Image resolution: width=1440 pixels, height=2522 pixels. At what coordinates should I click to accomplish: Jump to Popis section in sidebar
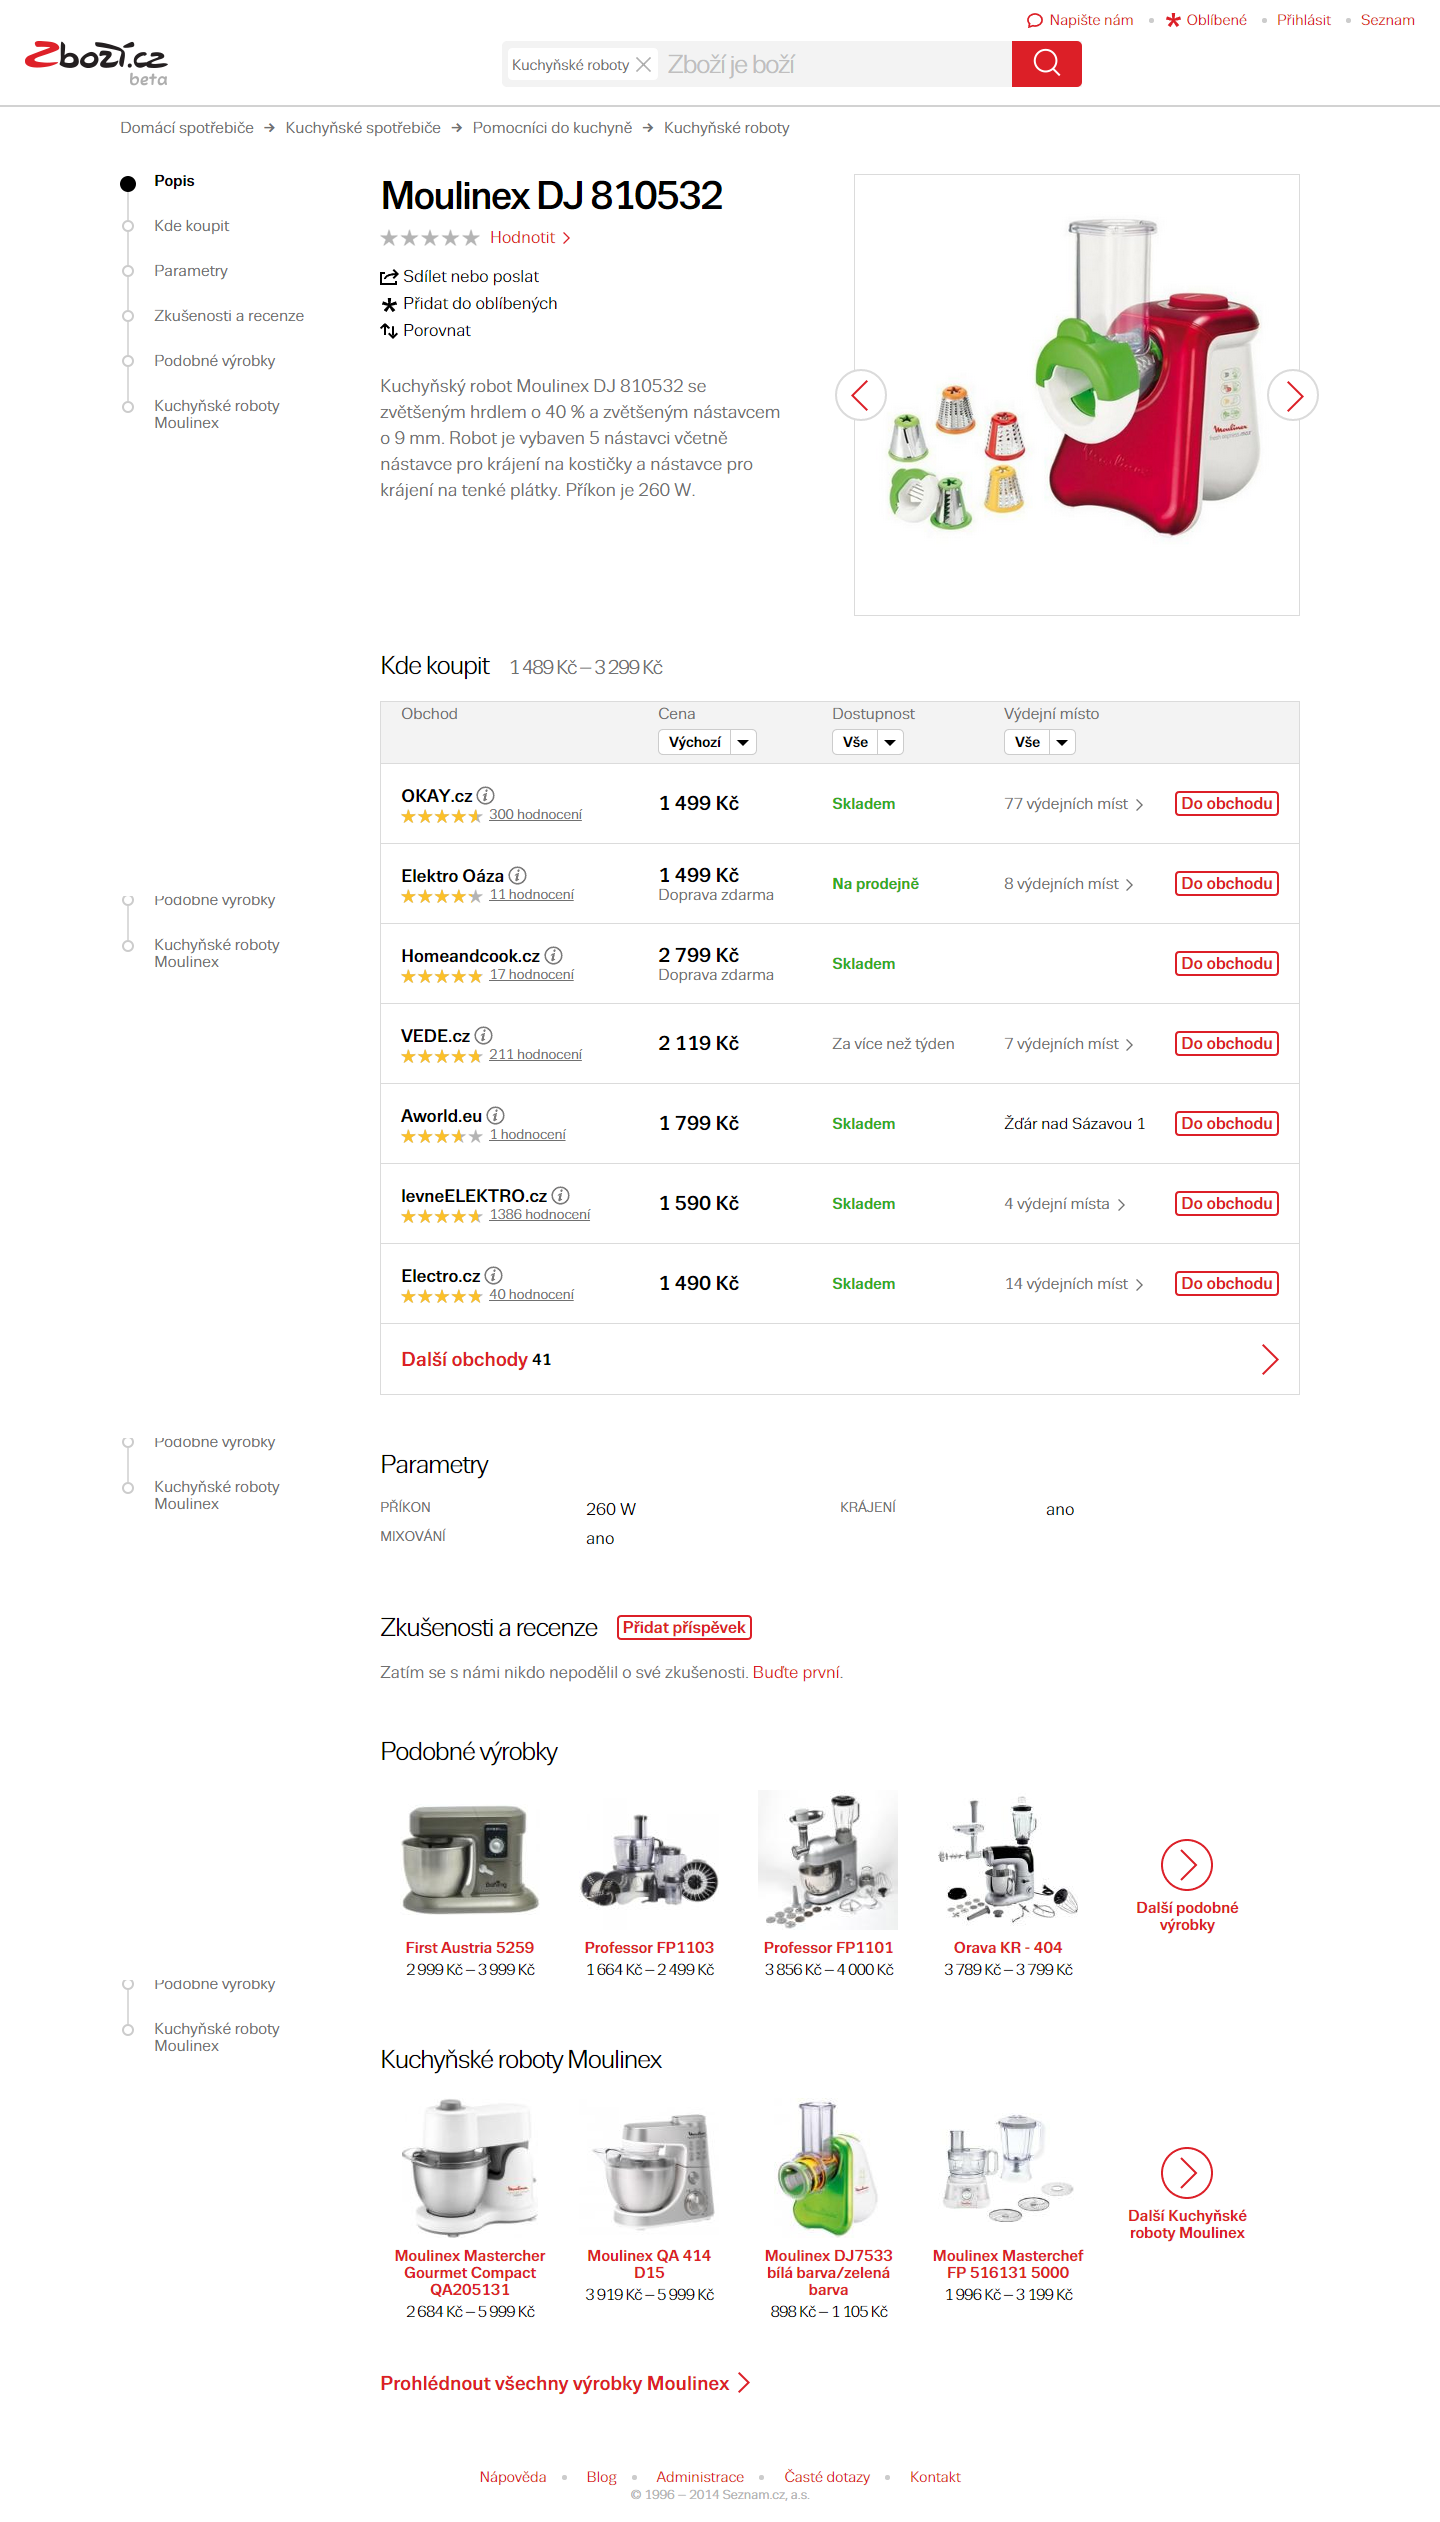pyautogui.click(x=174, y=181)
